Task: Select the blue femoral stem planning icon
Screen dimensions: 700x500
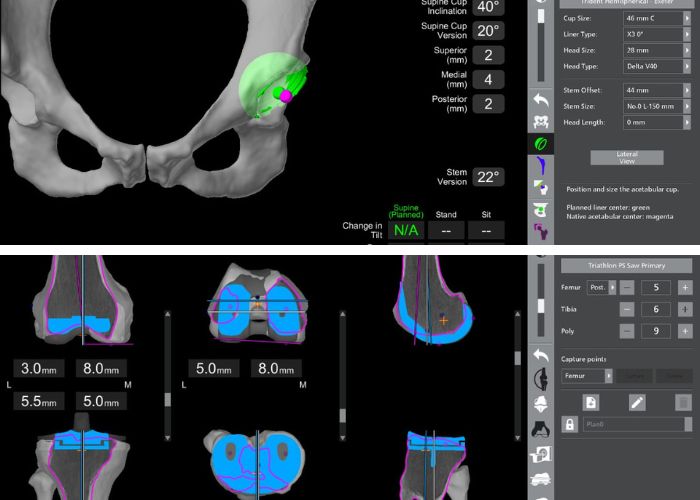Action: [541, 165]
